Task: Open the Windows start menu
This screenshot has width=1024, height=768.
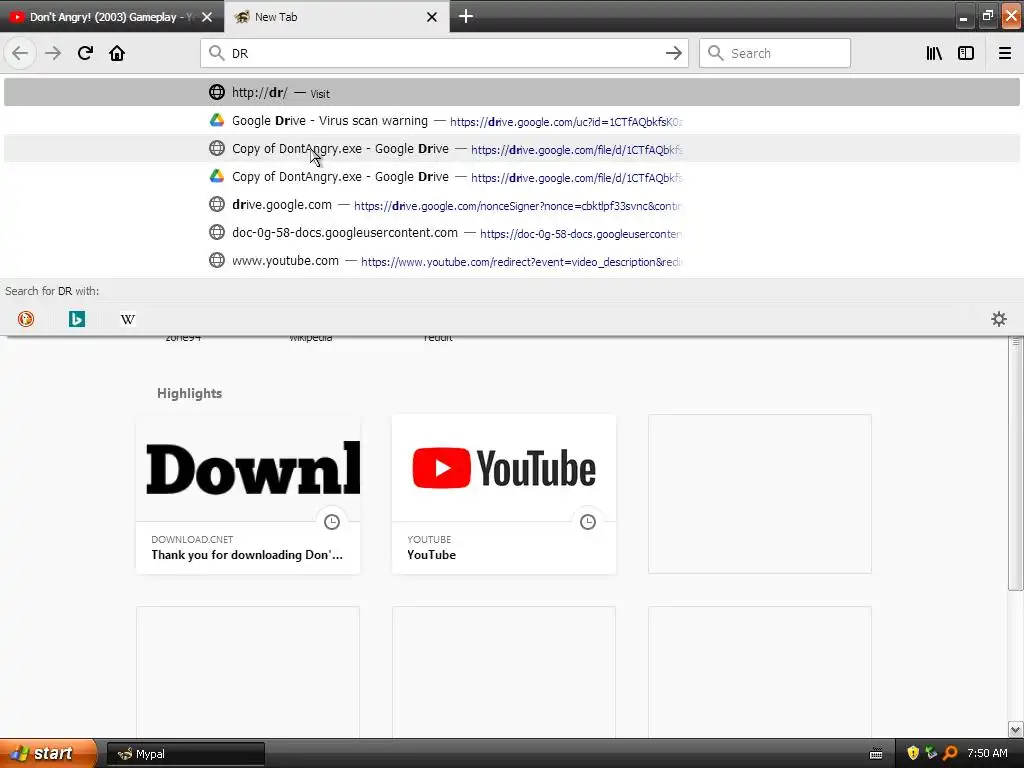Action: (48, 754)
